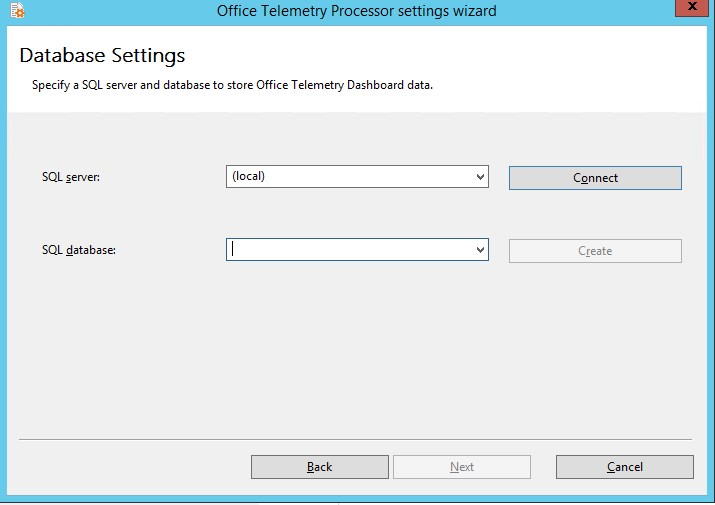715x505 pixels.
Task: Click the Connect button
Action: pos(595,178)
